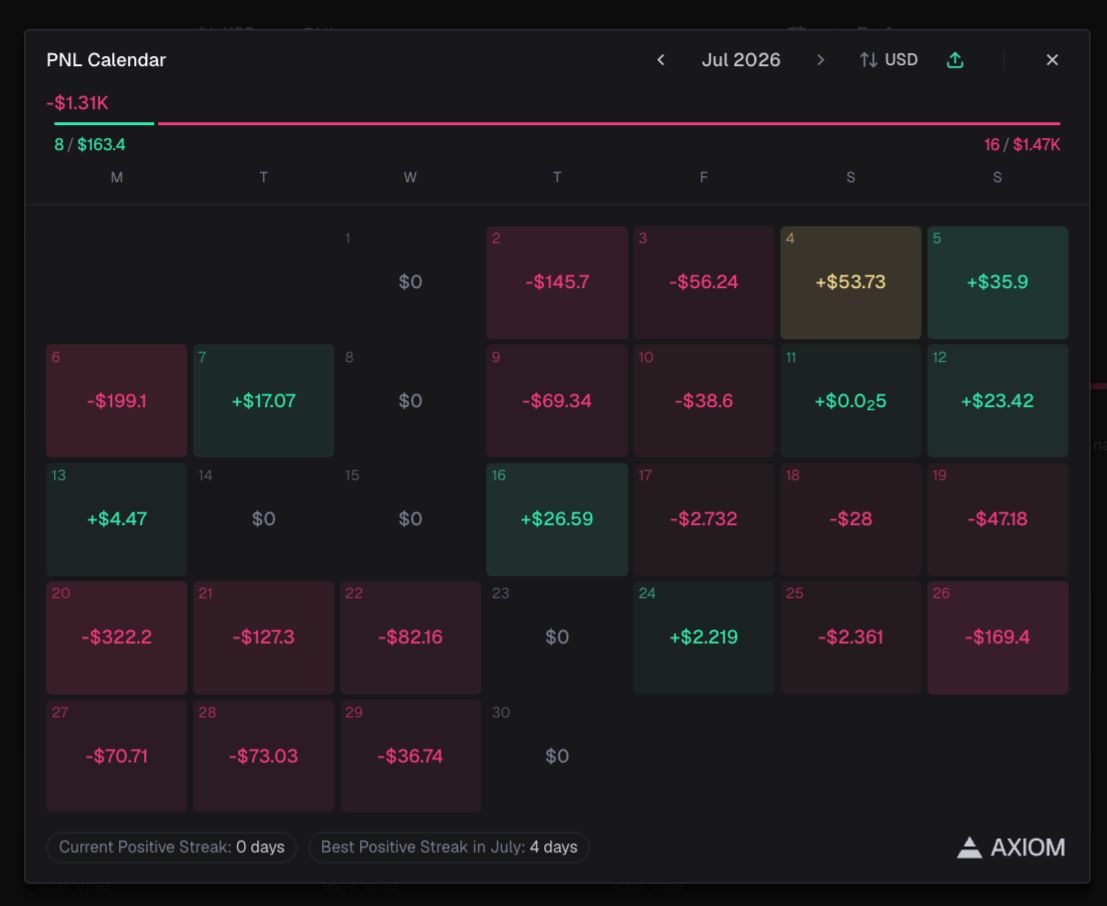The height and width of the screenshot is (906, 1107).
Task: Open the July 22 day with -$82.16
Action: [x=410, y=638]
